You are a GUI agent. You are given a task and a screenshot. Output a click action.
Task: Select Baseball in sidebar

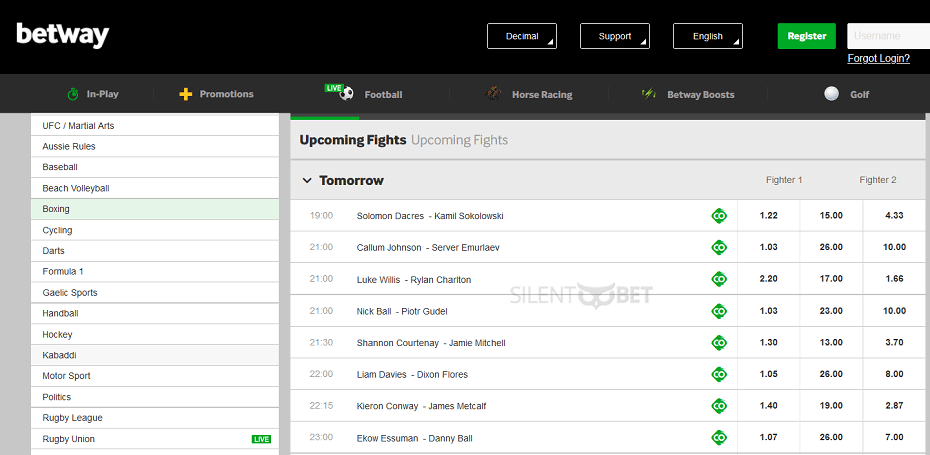coord(155,167)
